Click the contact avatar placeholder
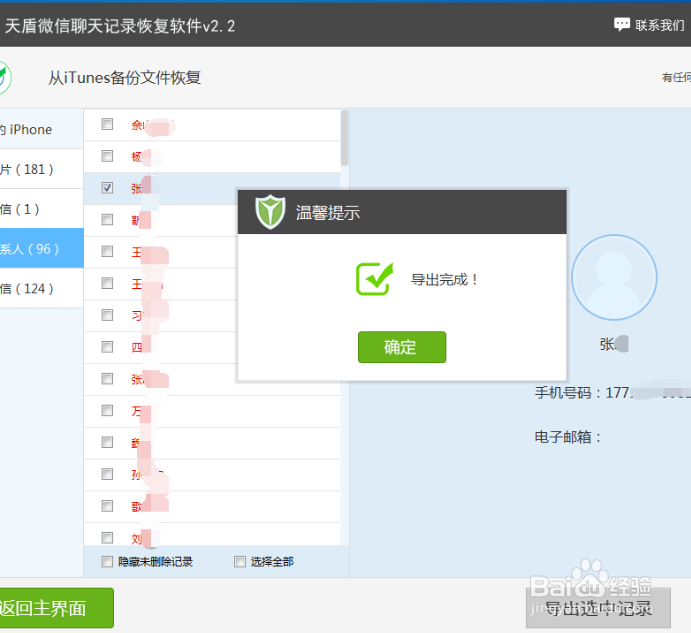This screenshot has height=633, width=691. pyautogui.click(x=614, y=277)
